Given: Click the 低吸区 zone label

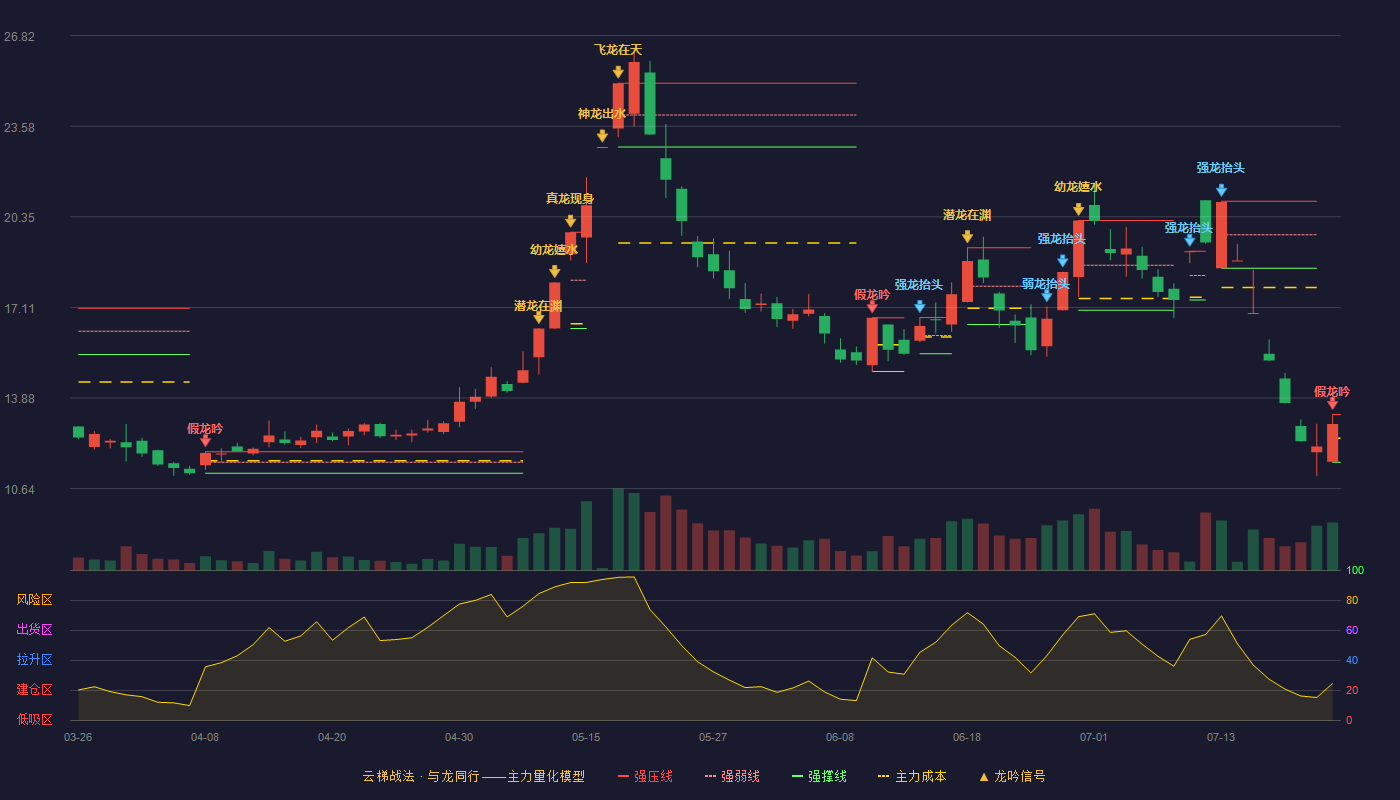Looking at the screenshot, I should point(34,719).
